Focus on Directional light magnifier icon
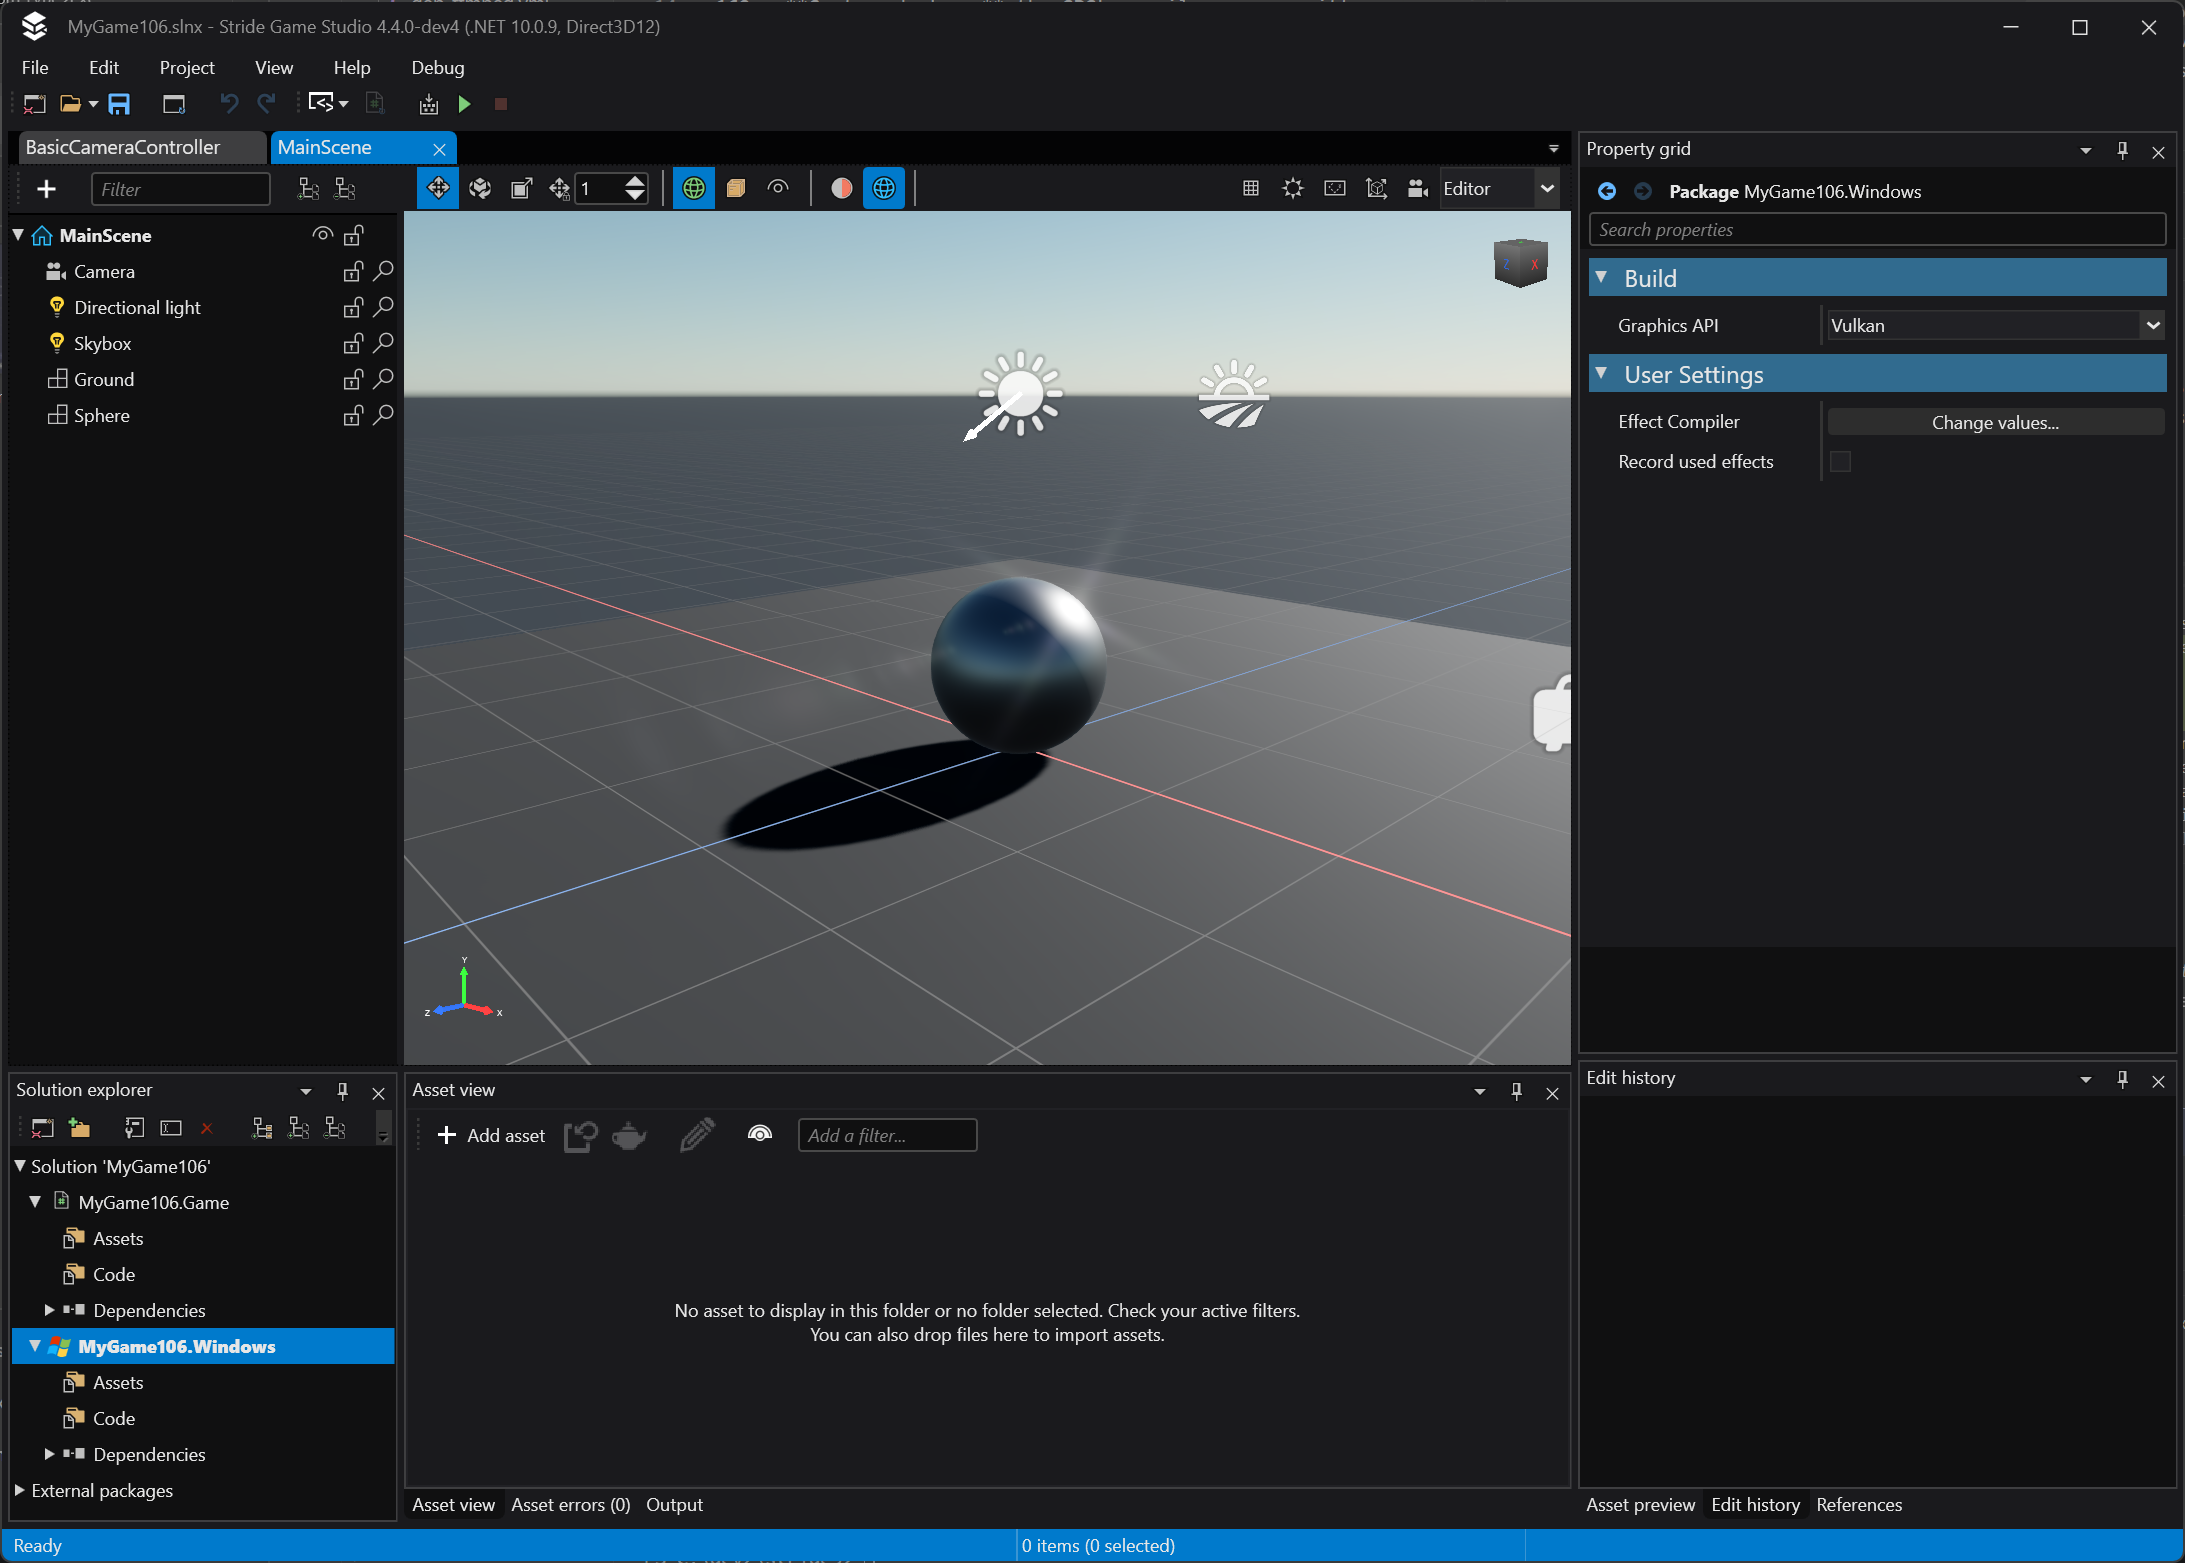The image size is (2185, 1563). (383, 307)
